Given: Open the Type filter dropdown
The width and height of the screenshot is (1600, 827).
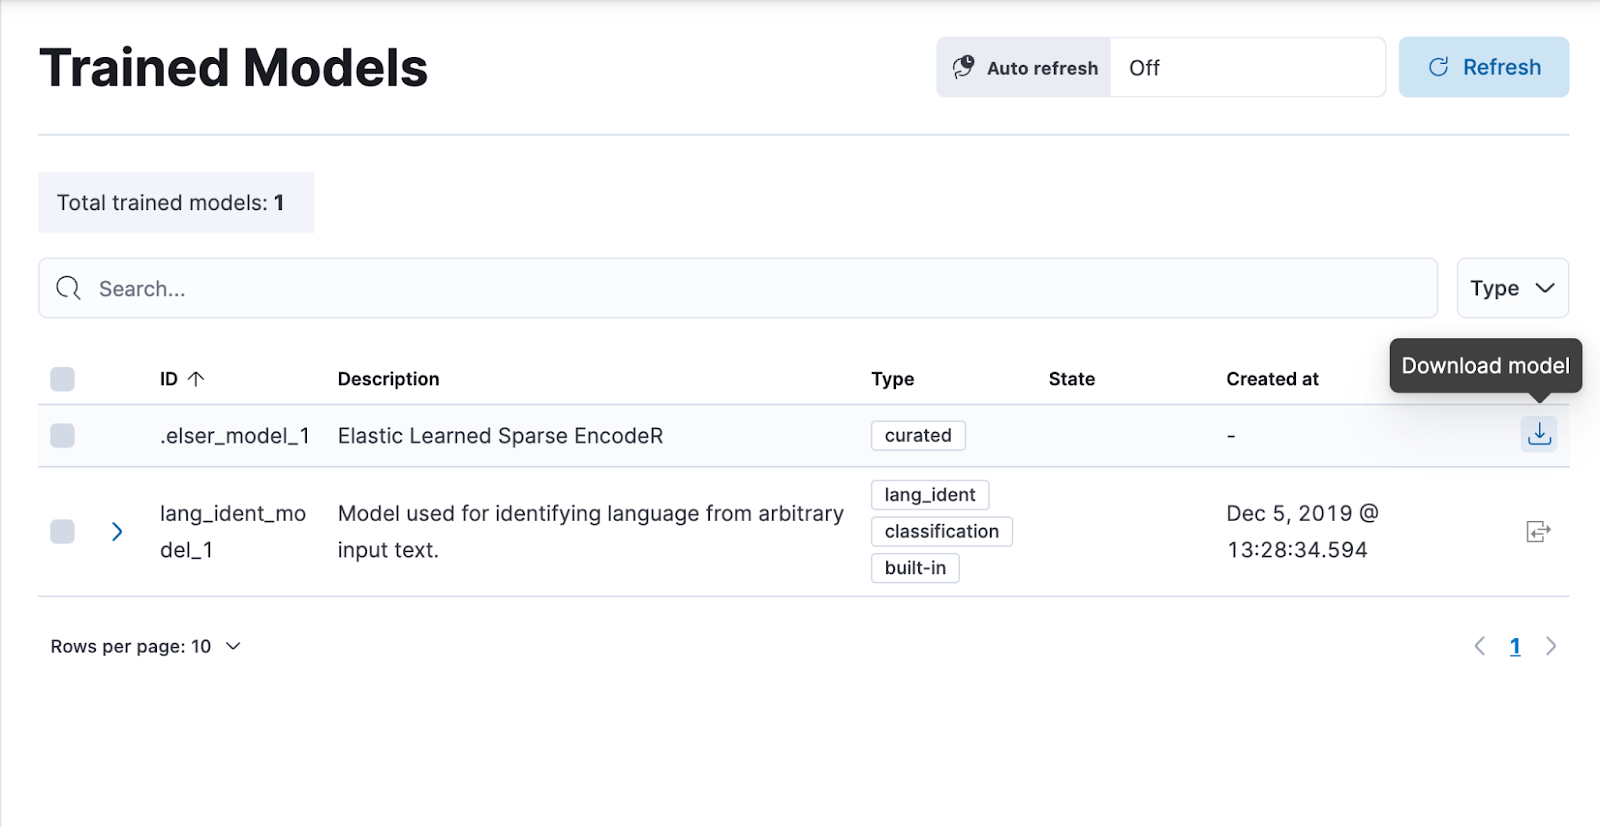Looking at the screenshot, I should 1512,288.
